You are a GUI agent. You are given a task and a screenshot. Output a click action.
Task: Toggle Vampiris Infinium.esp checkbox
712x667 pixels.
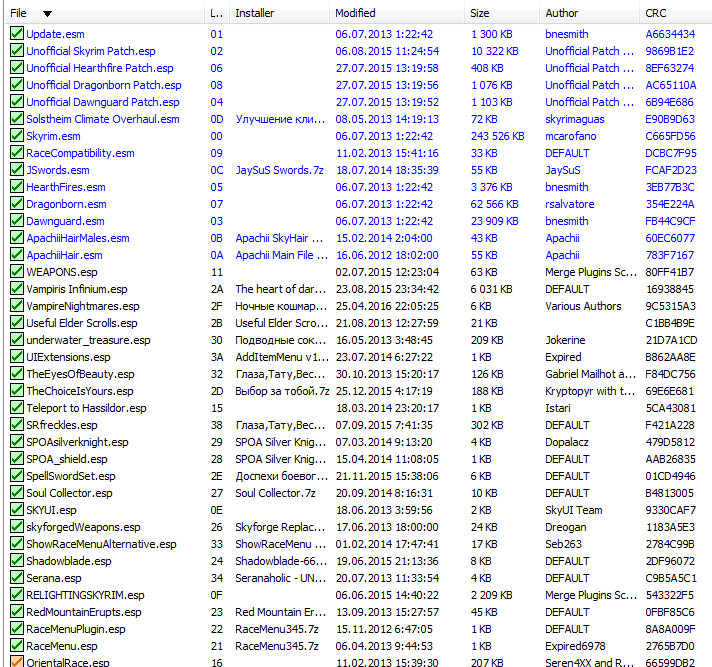pyautogui.click(x=17, y=289)
